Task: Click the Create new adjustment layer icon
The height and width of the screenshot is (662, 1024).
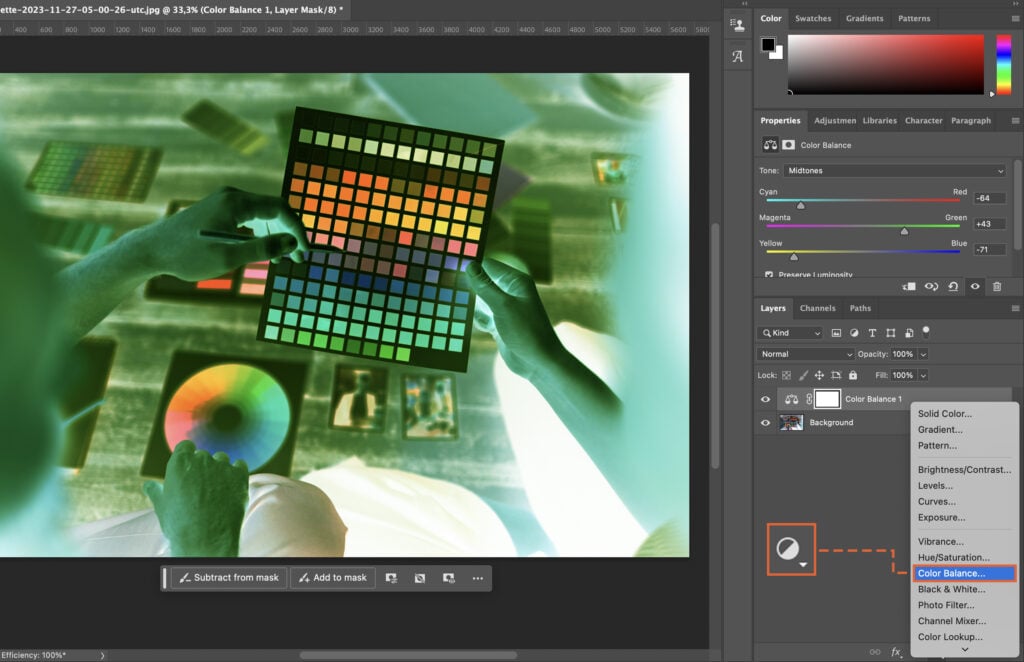Action: pos(790,548)
